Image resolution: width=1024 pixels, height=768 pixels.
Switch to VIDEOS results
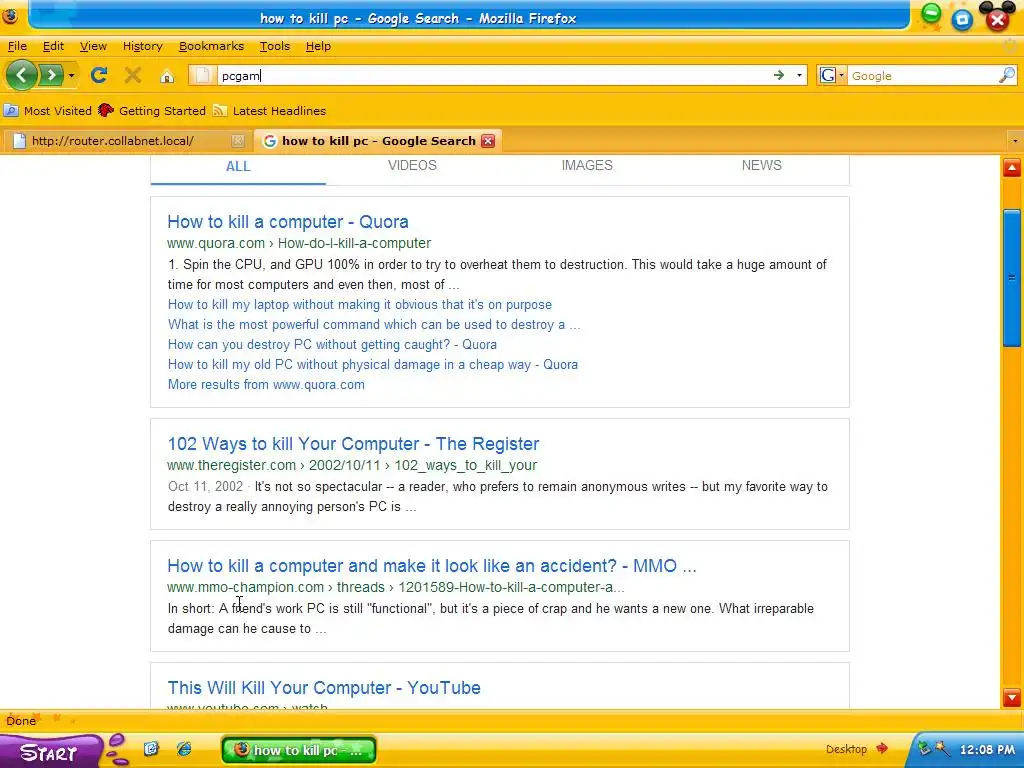point(412,165)
